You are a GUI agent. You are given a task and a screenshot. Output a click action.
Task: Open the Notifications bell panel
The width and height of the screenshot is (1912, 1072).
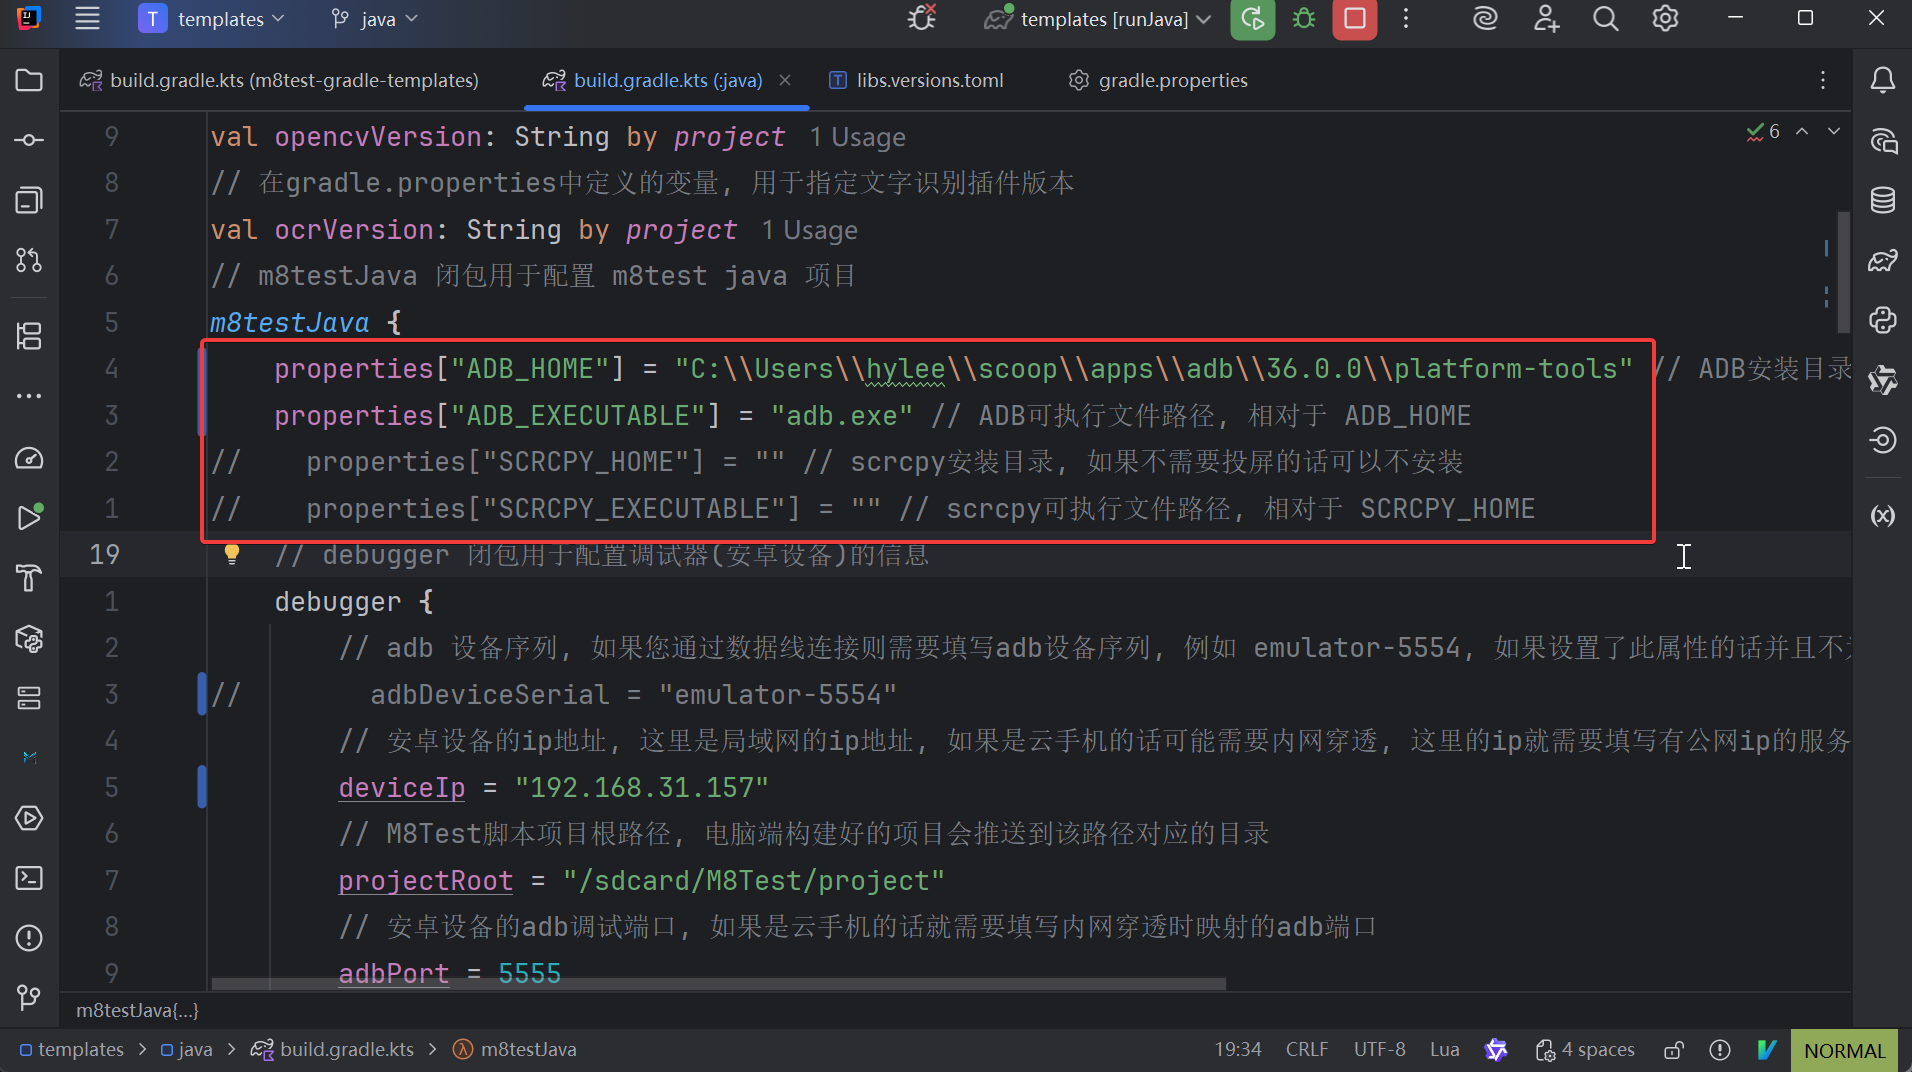[1883, 80]
